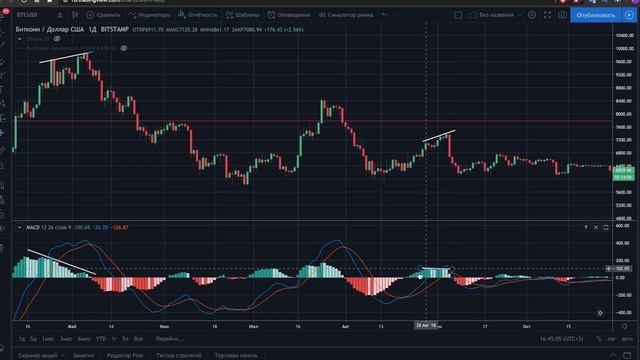Bookmark the page with the browser star icon
This screenshot has height=360, width=640.
[49, 1]
